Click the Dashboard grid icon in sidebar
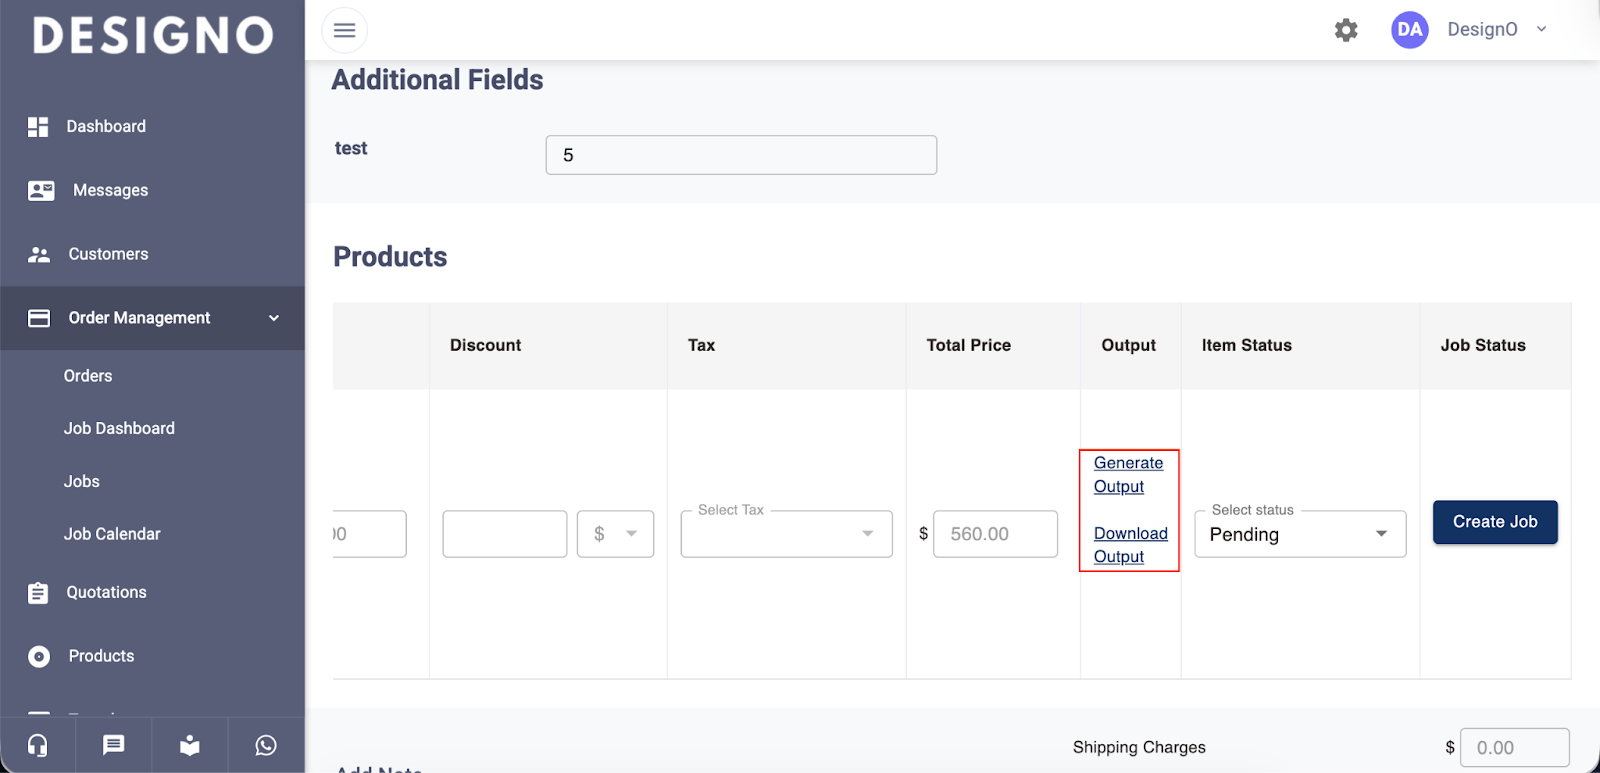This screenshot has height=773, width=1600. 38,127
